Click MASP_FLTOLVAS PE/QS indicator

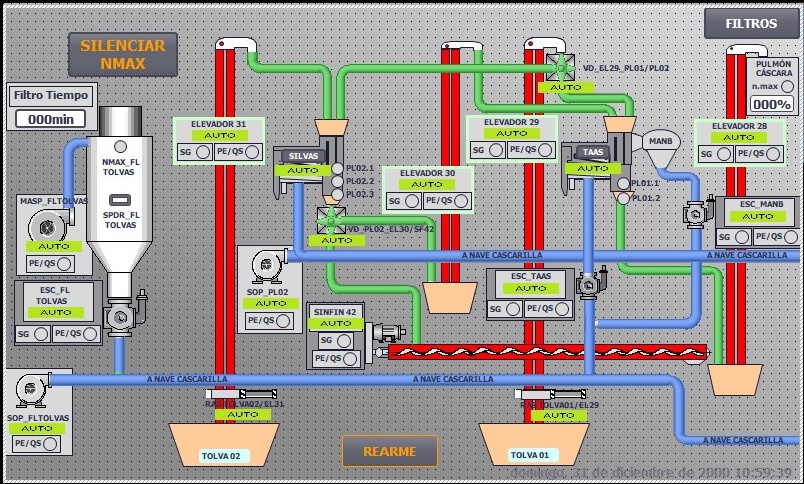[x=64, y=264]
